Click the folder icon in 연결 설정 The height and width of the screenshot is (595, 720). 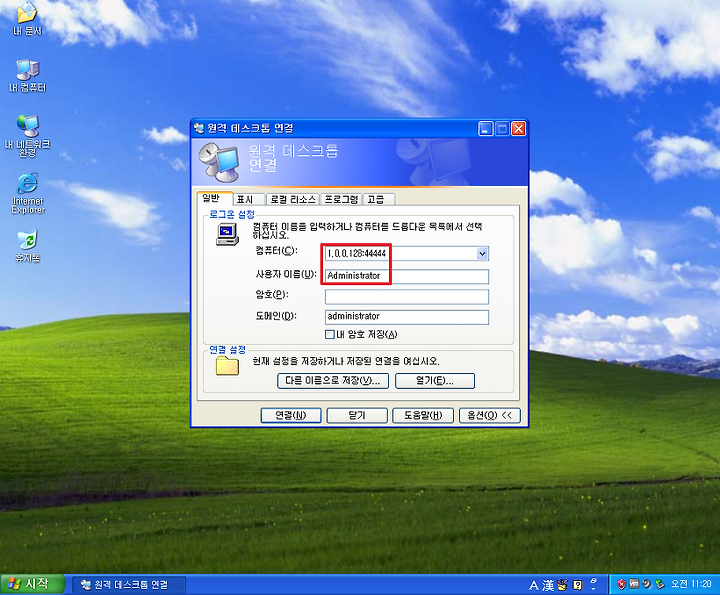click(x=227, y=365)
